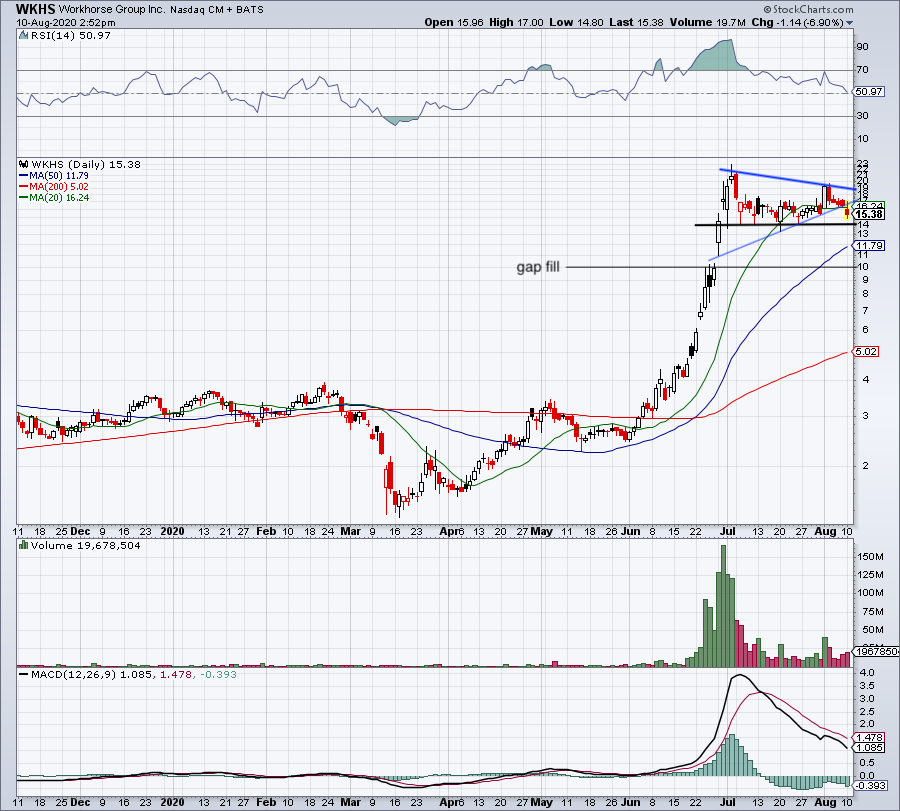Click the Workhorse Group Inc. company name
900x811 pixels.
point(112,10)
